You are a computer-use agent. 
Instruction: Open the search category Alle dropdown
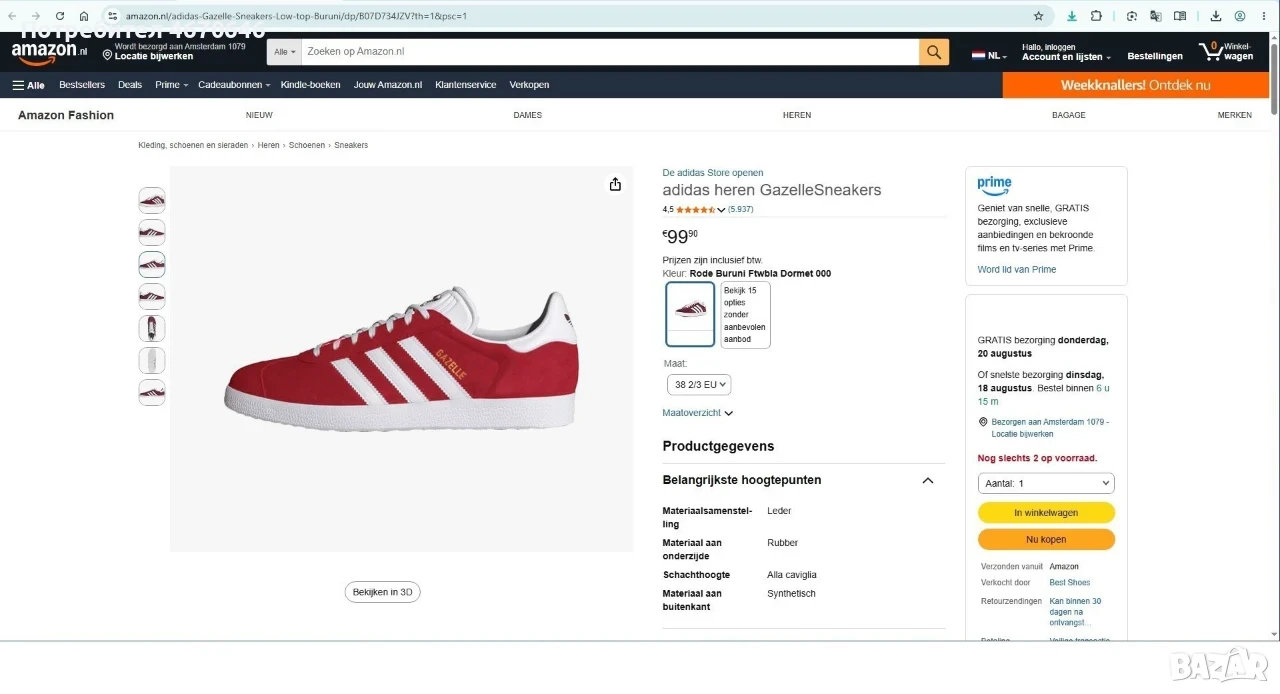(285, 52)
